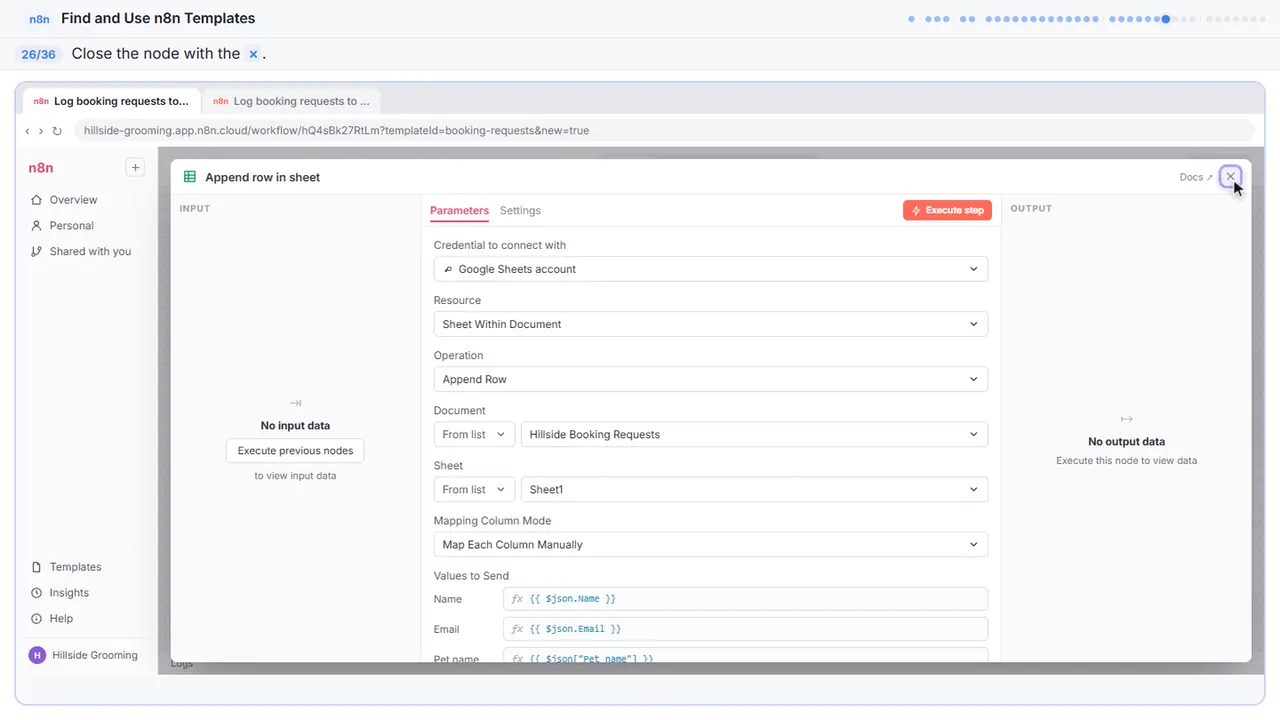Click the Shared with you branch icon
Viewport: 1280px width, 720px height.
click(x=37, y=252)
